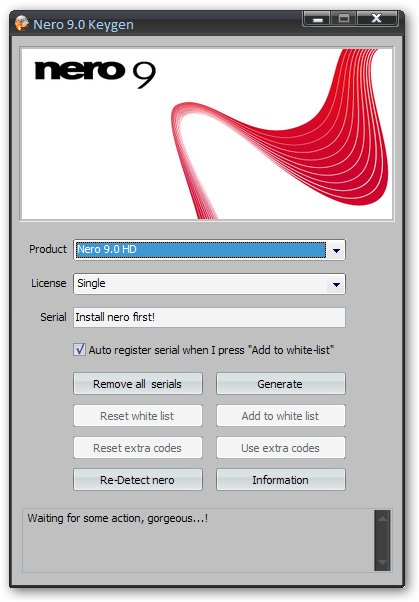Expand the Product dropdown arrow
Viewport: 419px width, 602px height.
[x=336, y=250]
